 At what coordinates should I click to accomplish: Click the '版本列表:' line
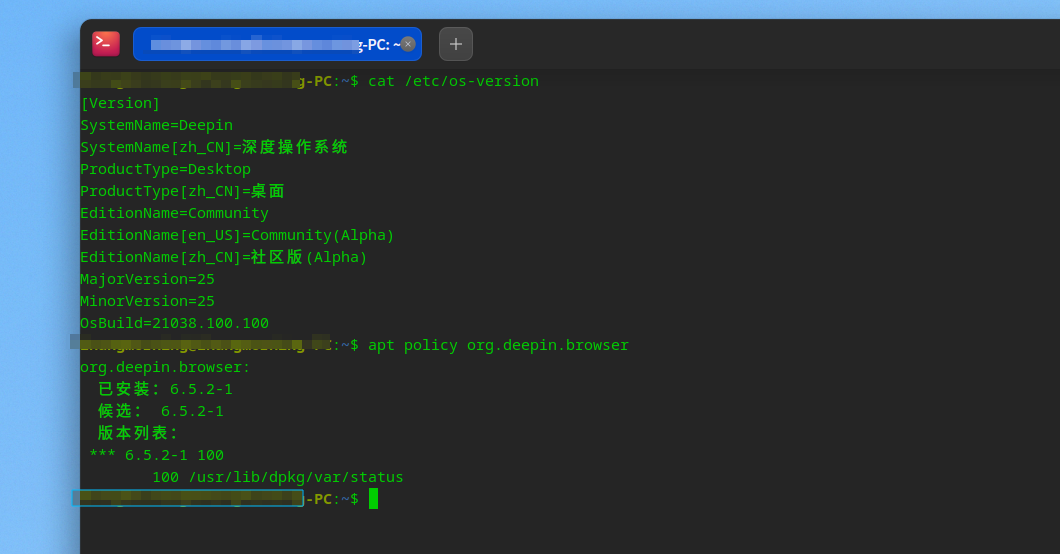click(138, 433)
